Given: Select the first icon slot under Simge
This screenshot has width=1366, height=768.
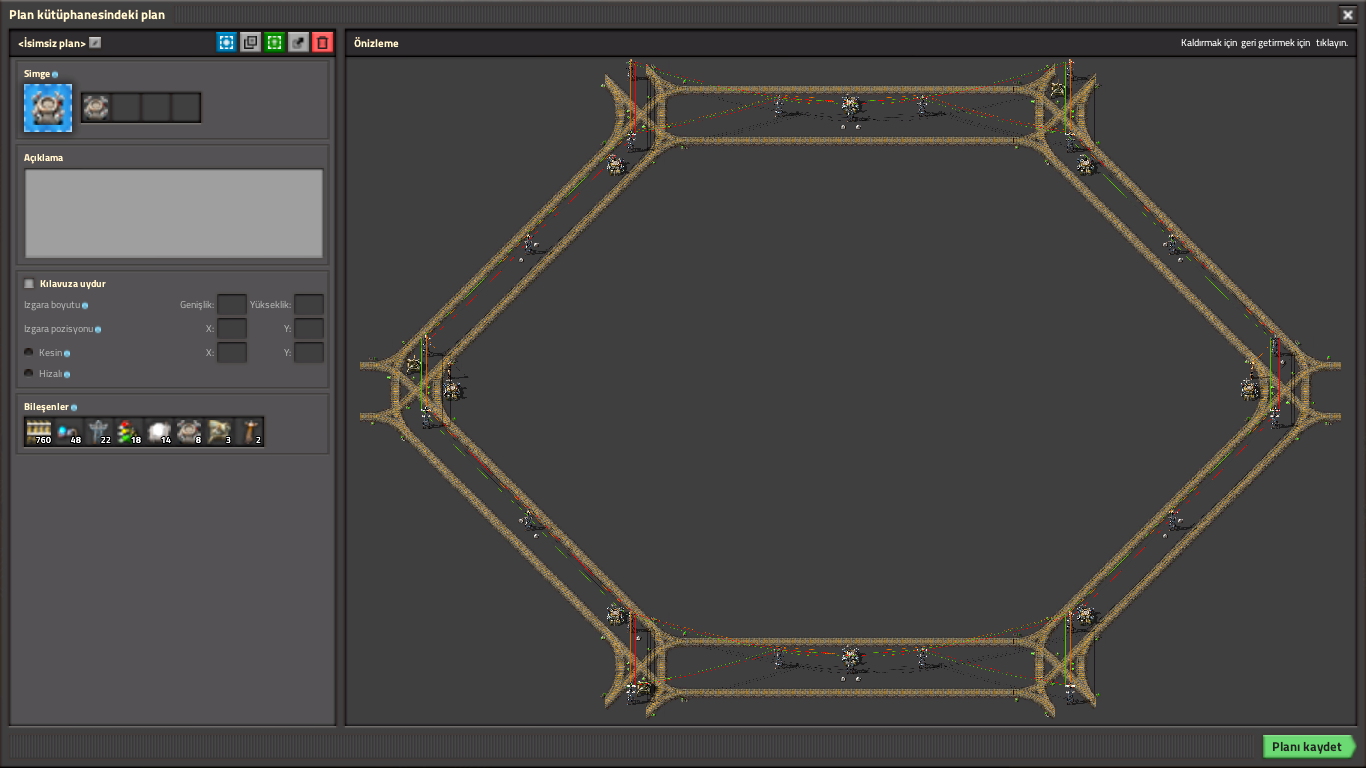Looking at the screenshot, I should point(97,107).
